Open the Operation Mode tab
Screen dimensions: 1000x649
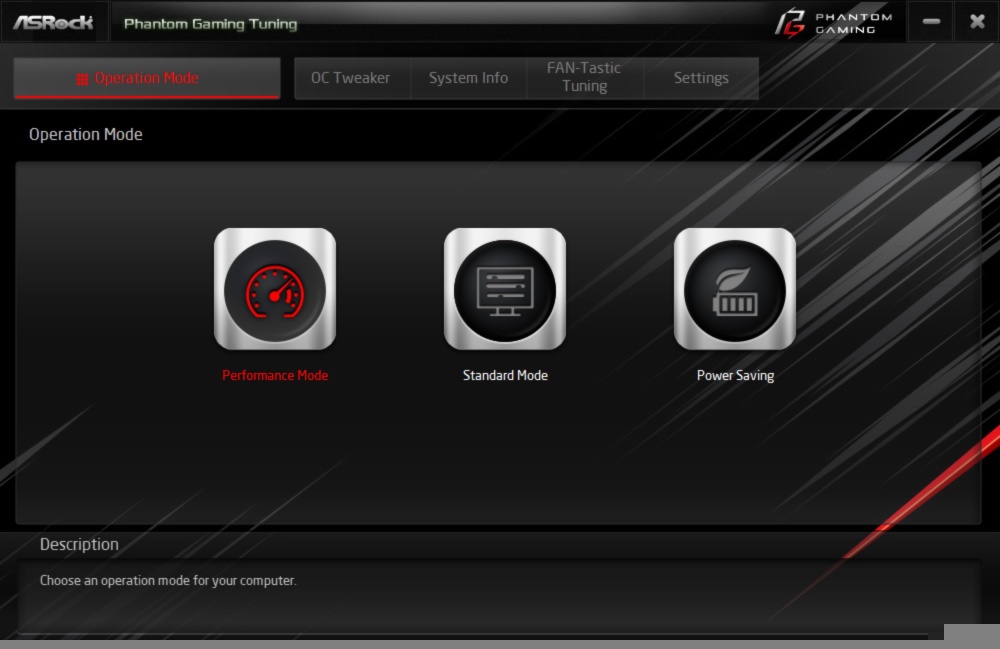(147, 78)
